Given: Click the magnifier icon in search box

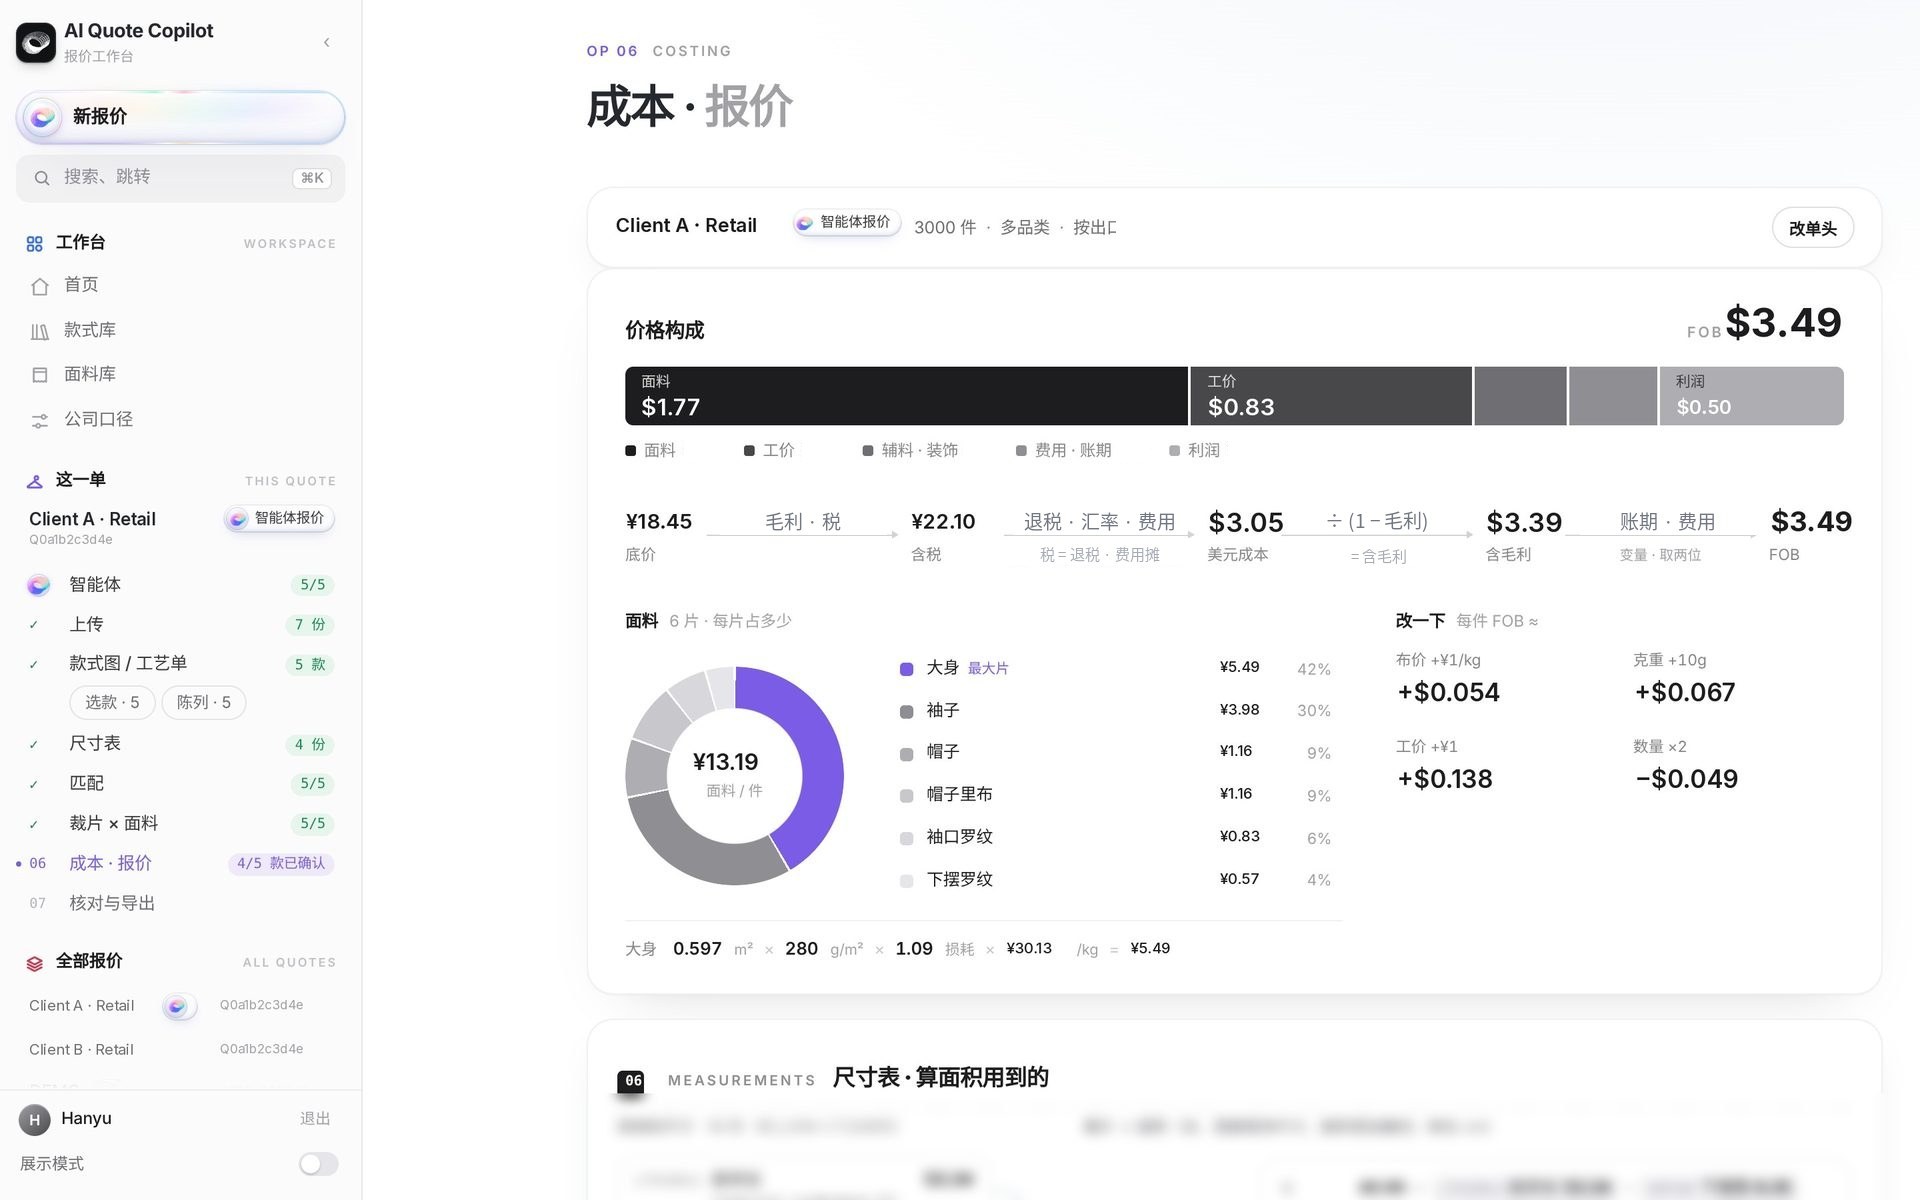Looking at the screenshot, I should coord(42,178).
